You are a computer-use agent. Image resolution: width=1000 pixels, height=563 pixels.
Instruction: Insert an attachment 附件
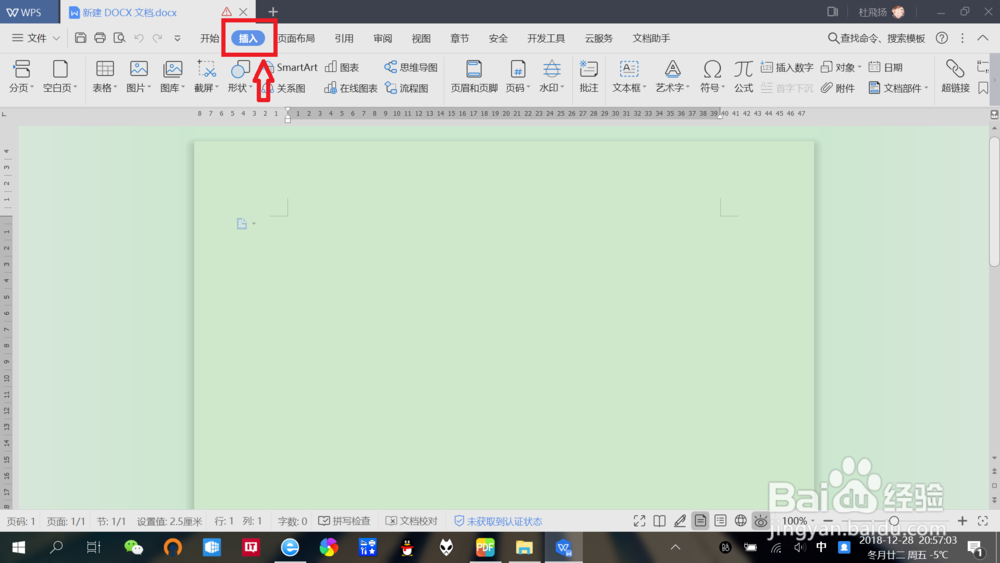[838, 88]
